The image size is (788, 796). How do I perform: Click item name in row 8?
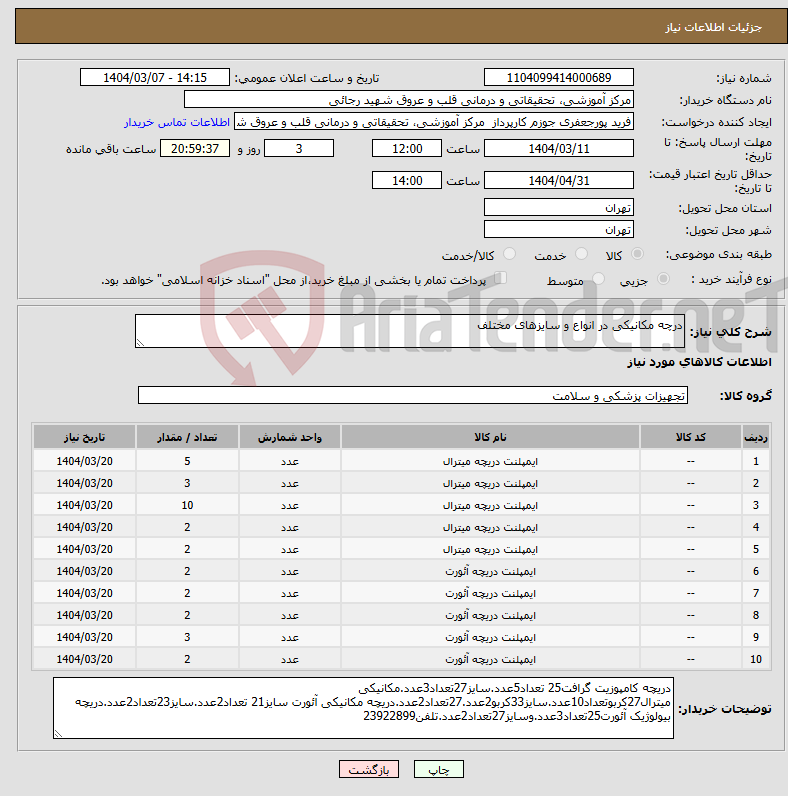[490, 615]
